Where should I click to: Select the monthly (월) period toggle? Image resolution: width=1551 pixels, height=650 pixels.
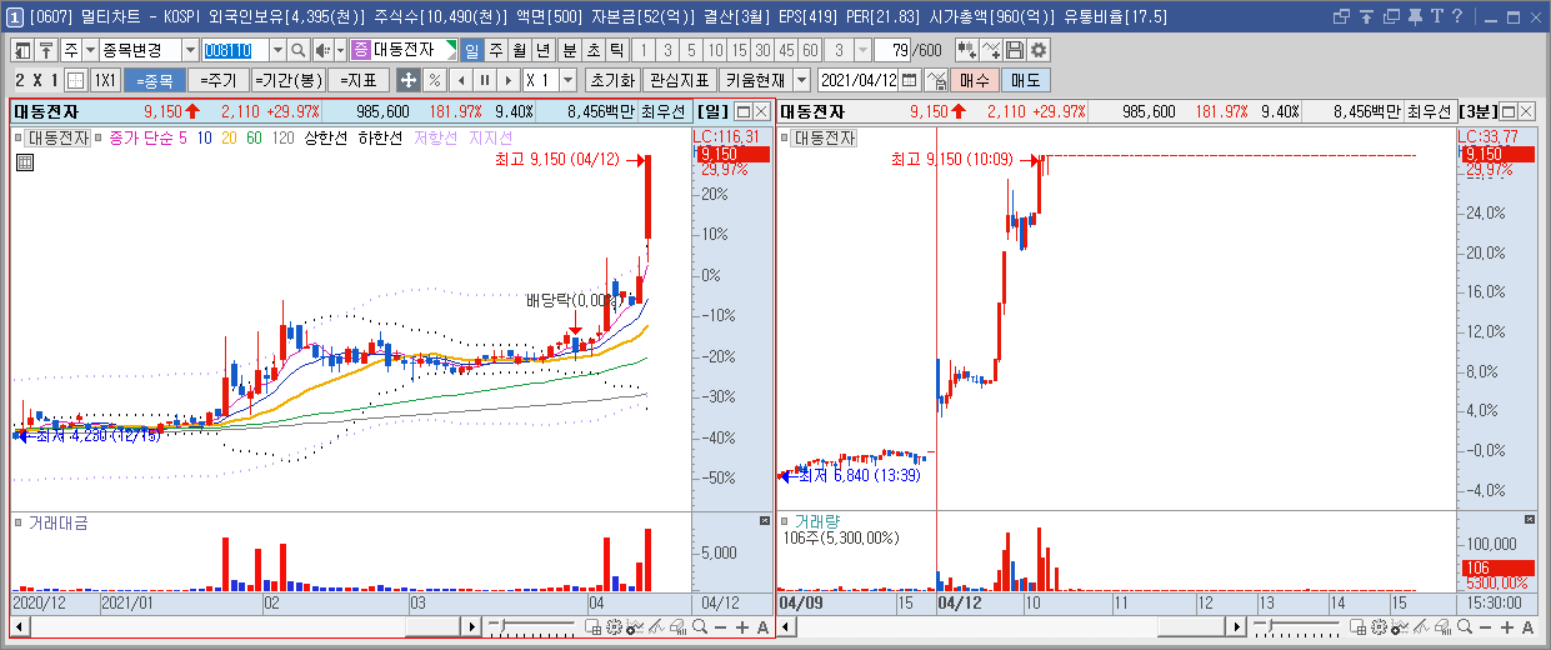pyautogui.click(x=519, y=50)
